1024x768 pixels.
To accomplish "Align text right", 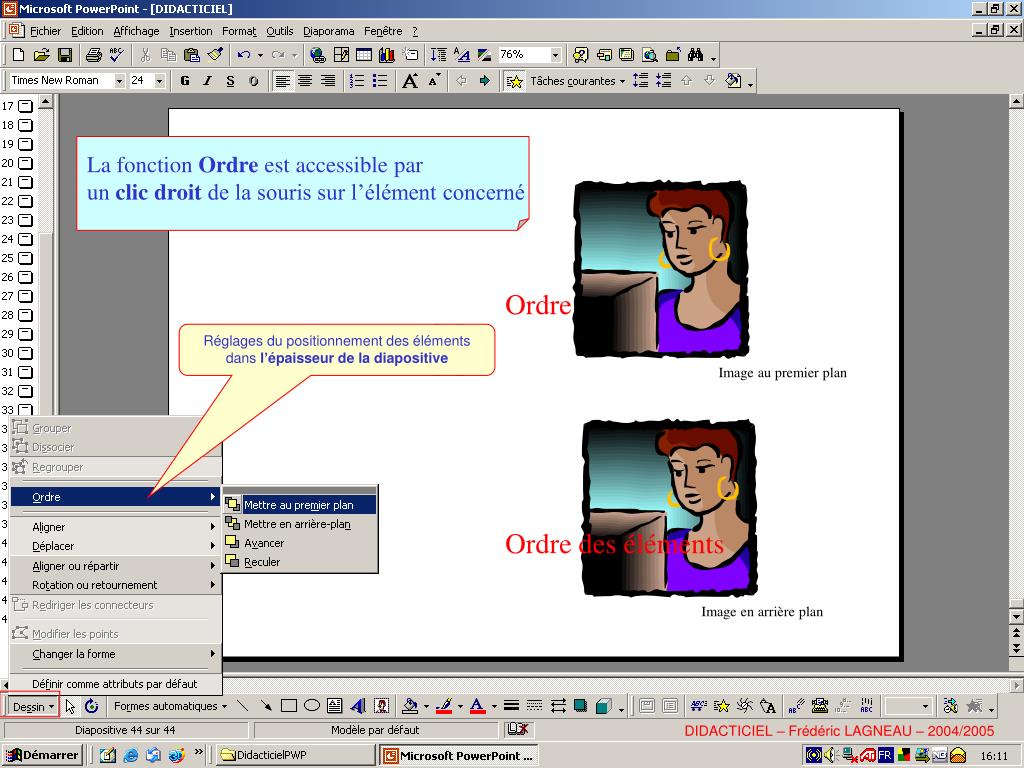I will pos(328,81).
